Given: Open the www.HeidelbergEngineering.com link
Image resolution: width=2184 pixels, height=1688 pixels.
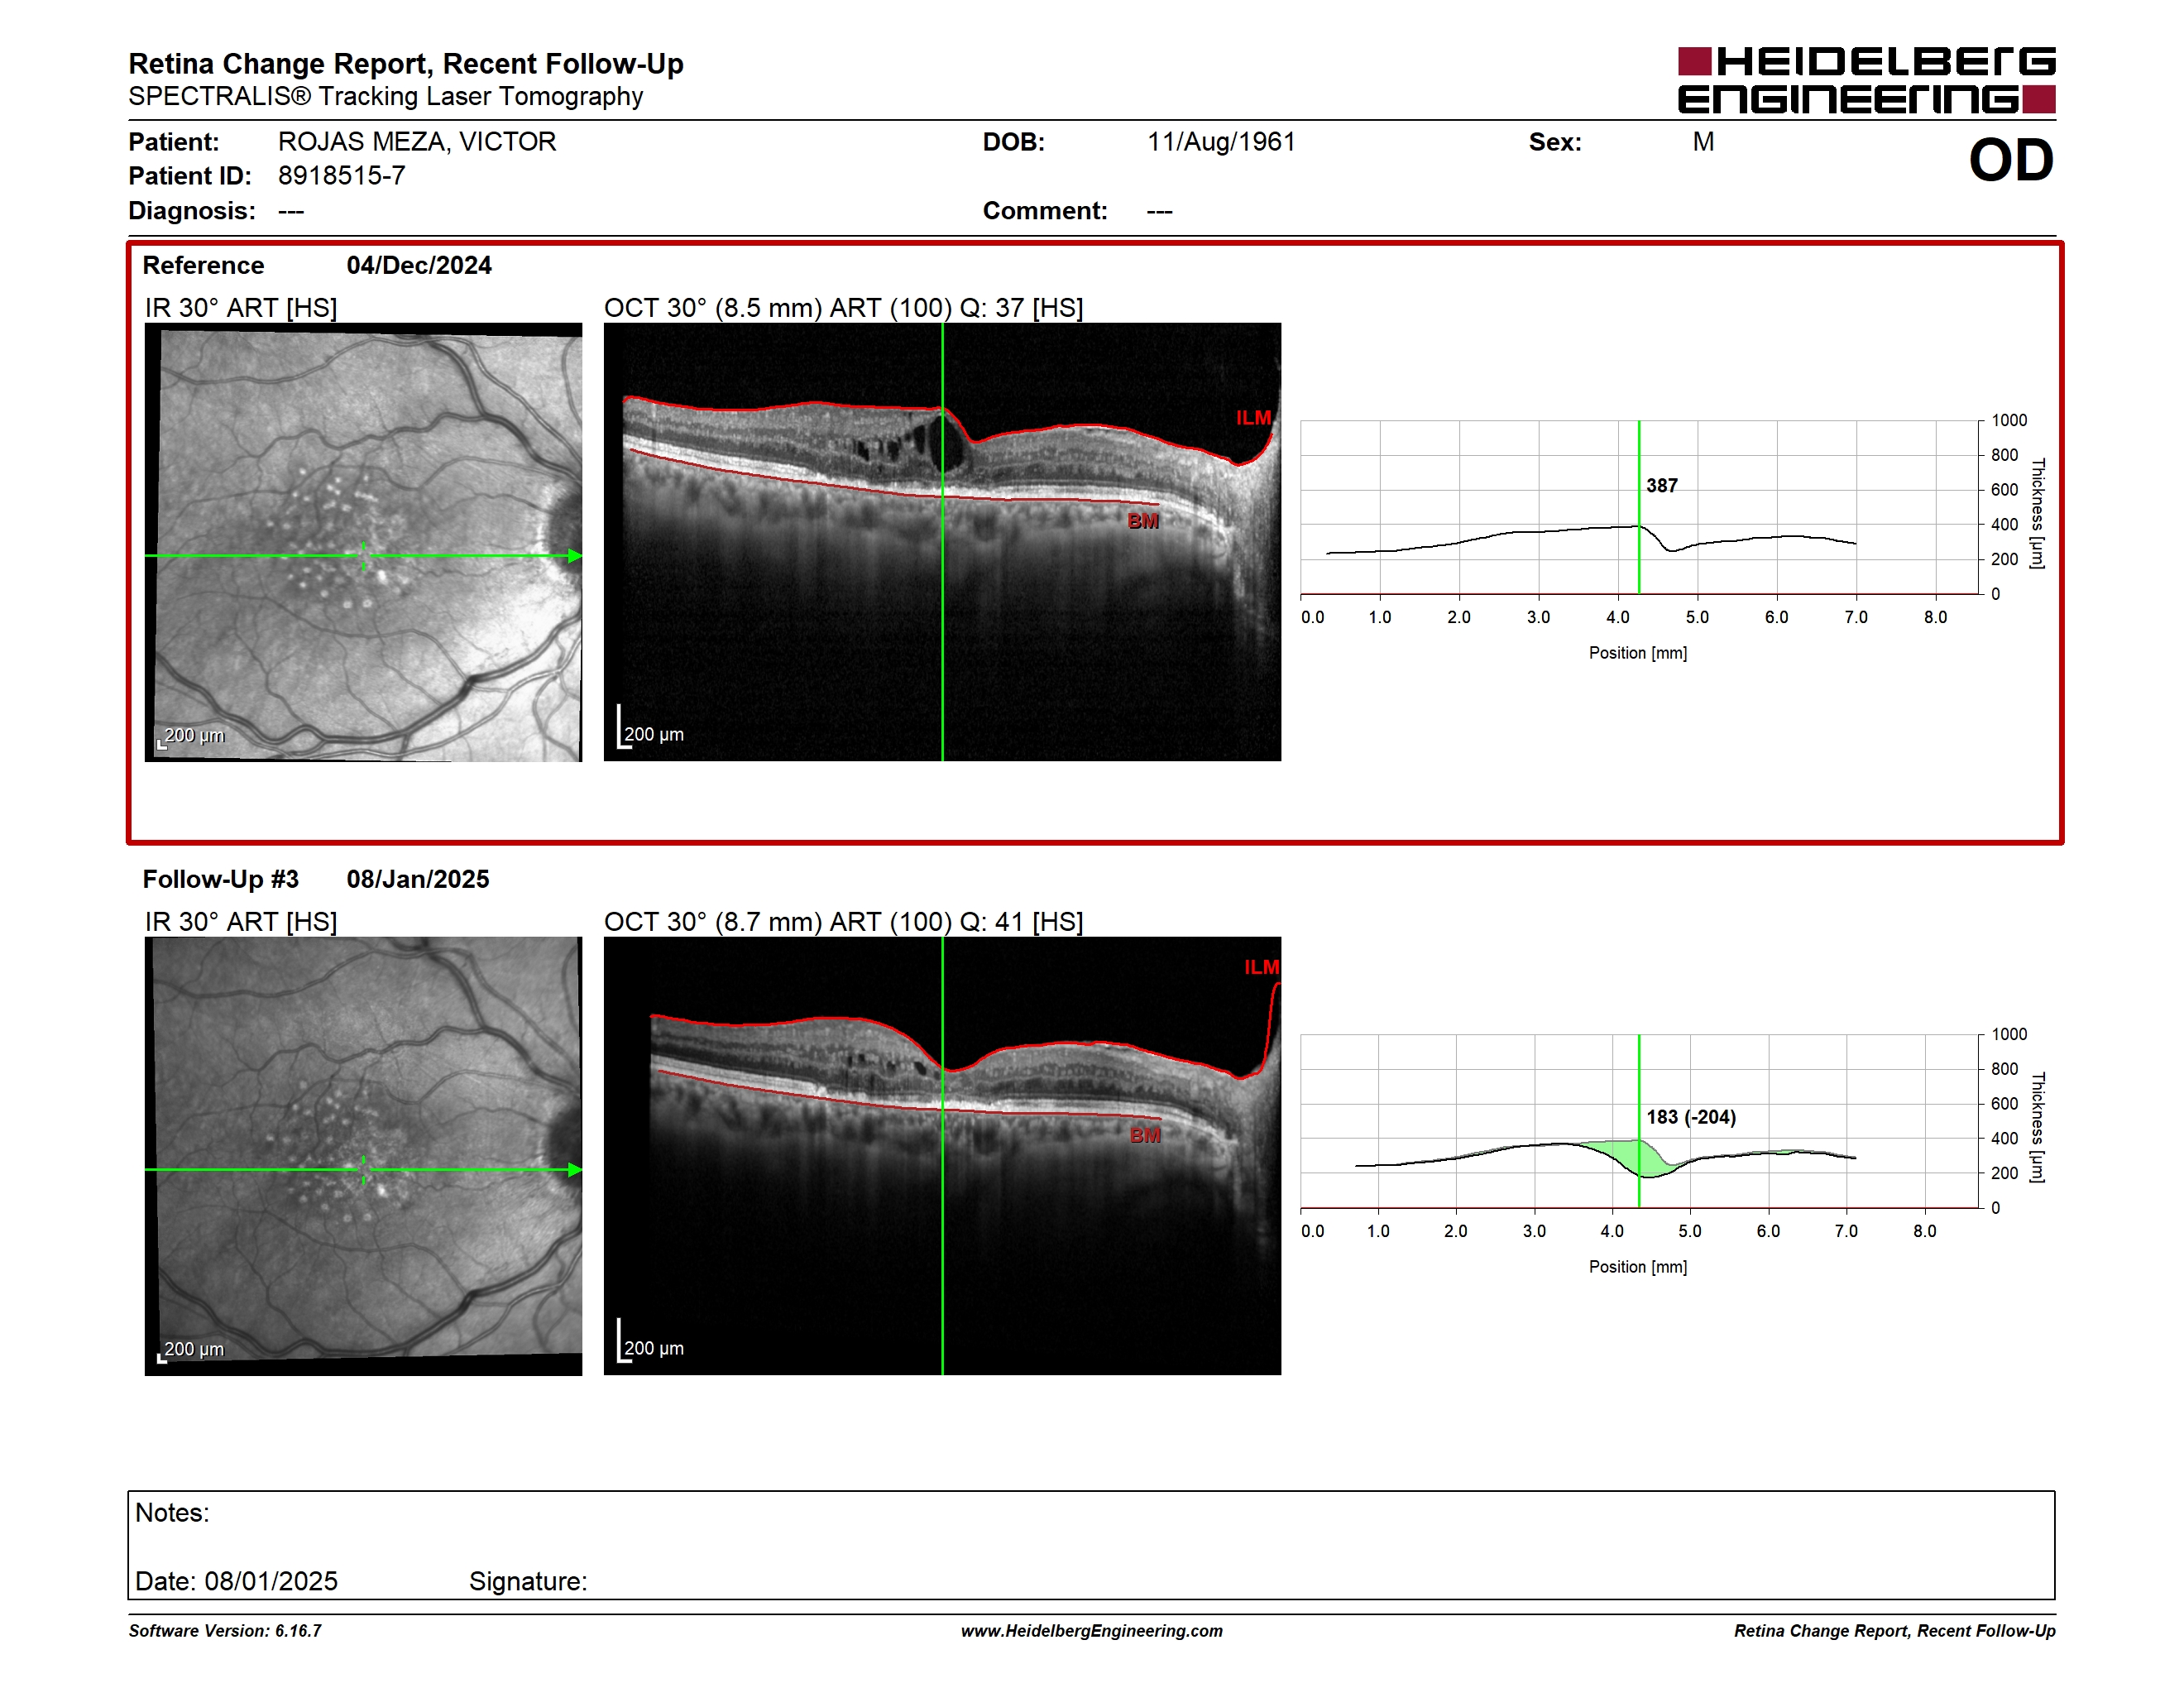Looking at the screenshot, I should [x=1092, y=1631].
